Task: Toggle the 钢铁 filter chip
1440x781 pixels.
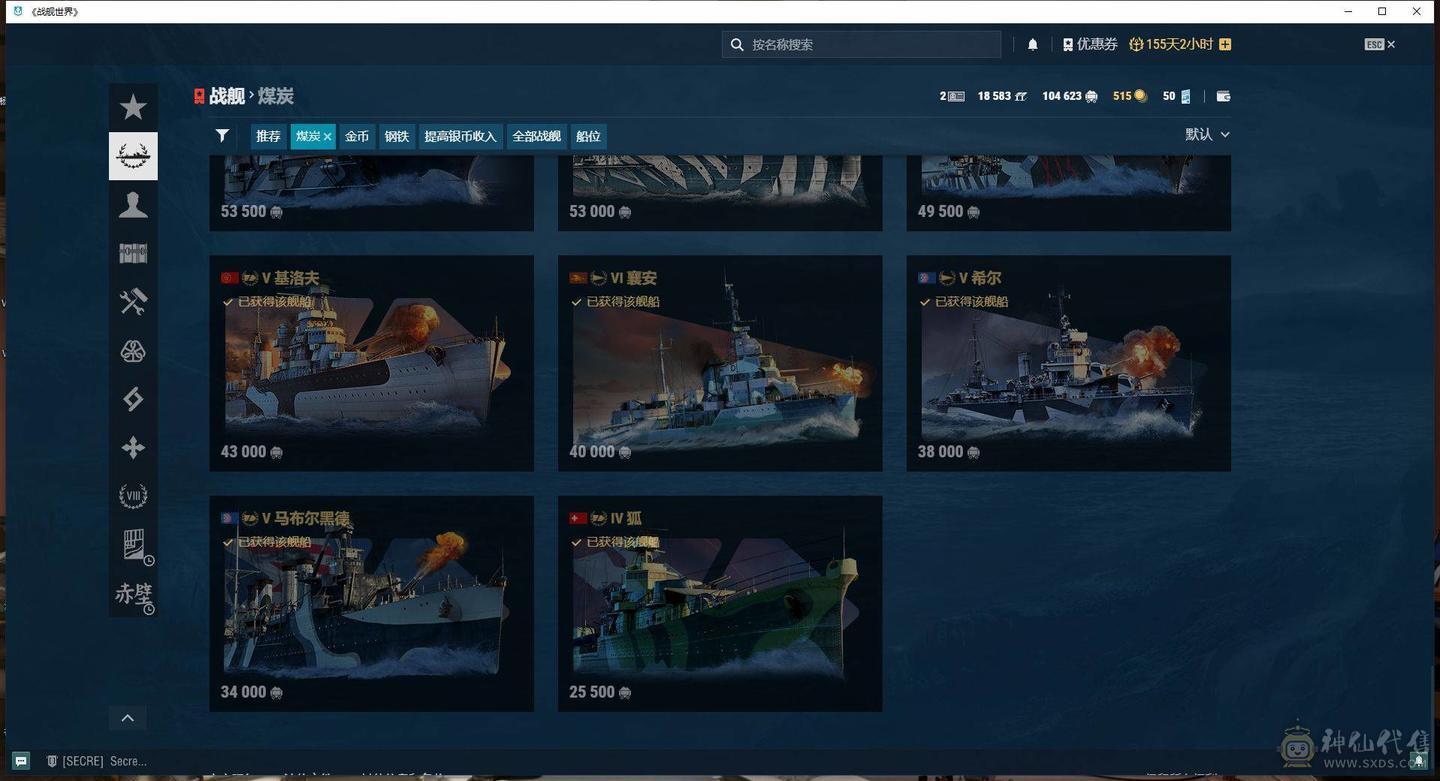Action: coord(397,136)
